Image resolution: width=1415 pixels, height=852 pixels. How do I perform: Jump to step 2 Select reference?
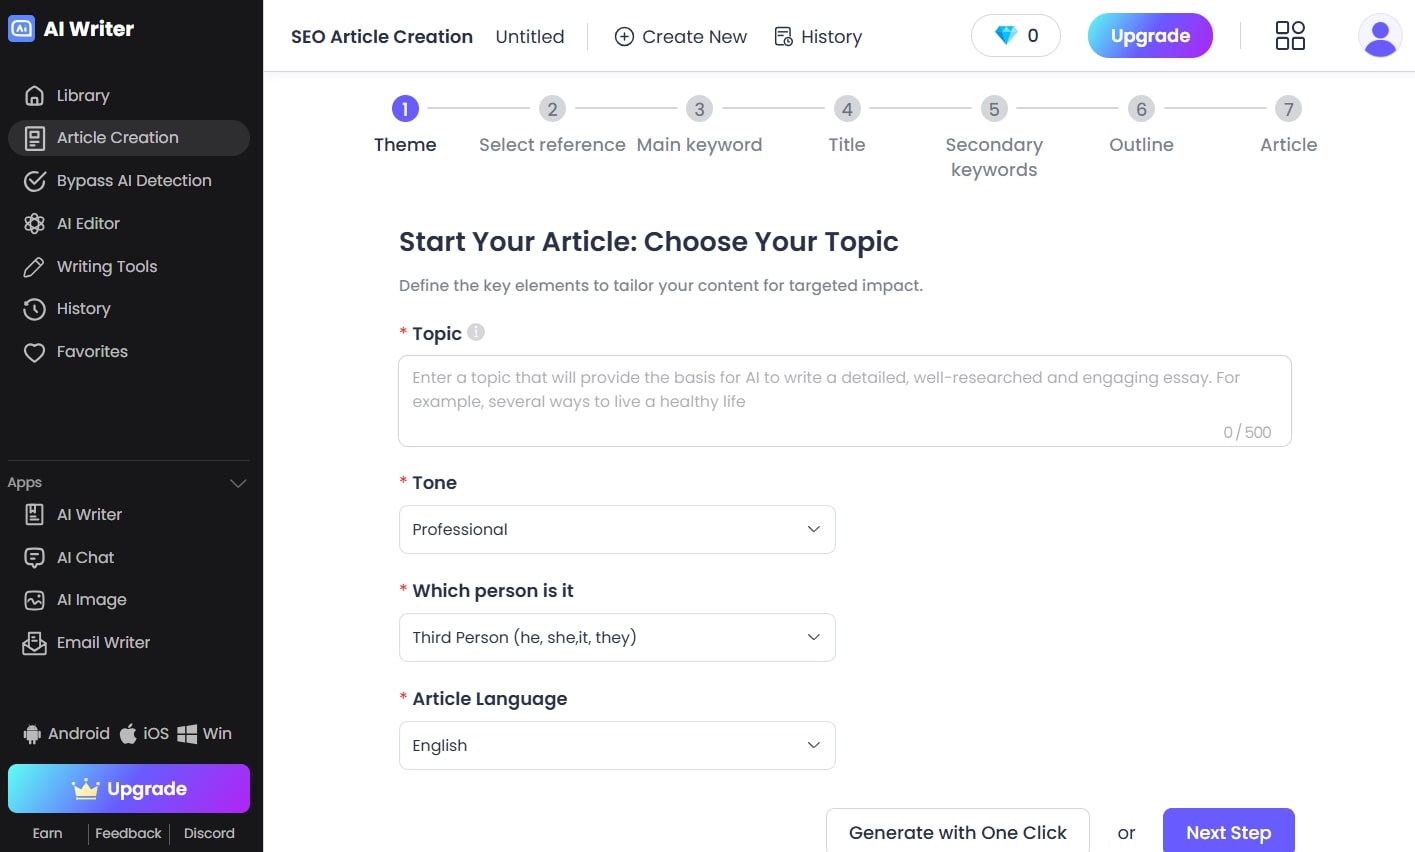click(552, 109)
